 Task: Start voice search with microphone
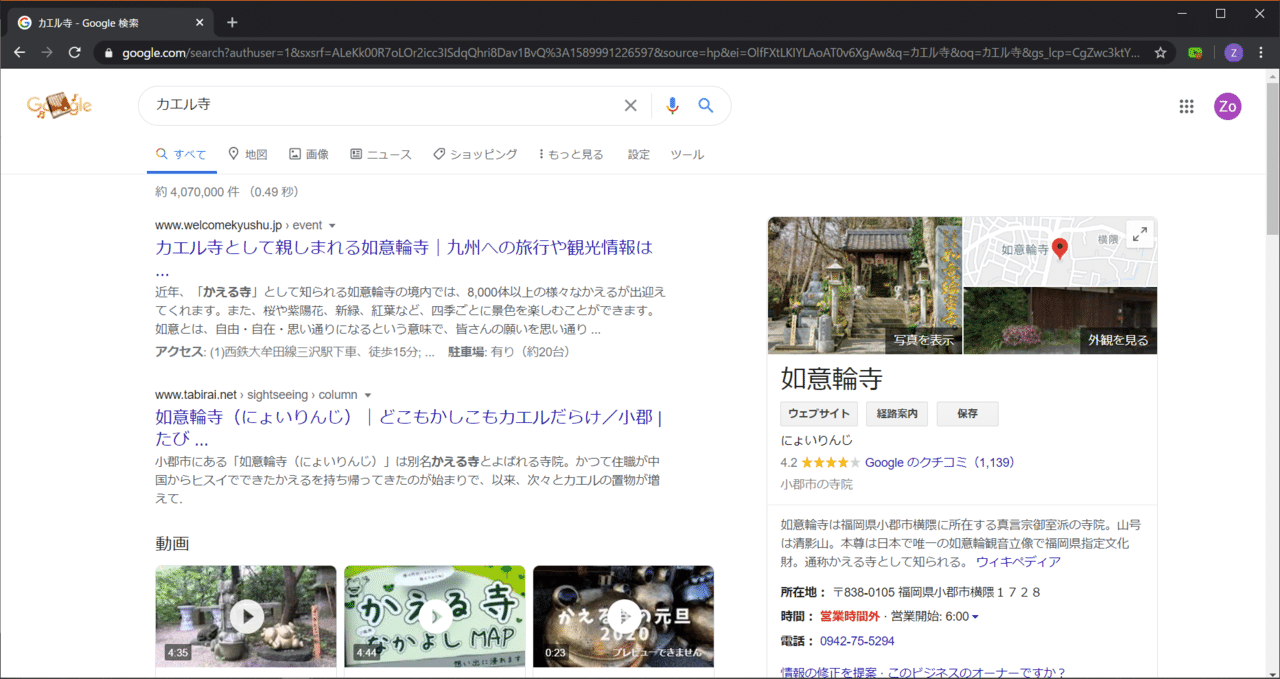pyautogui.click(x=672, y=105)
